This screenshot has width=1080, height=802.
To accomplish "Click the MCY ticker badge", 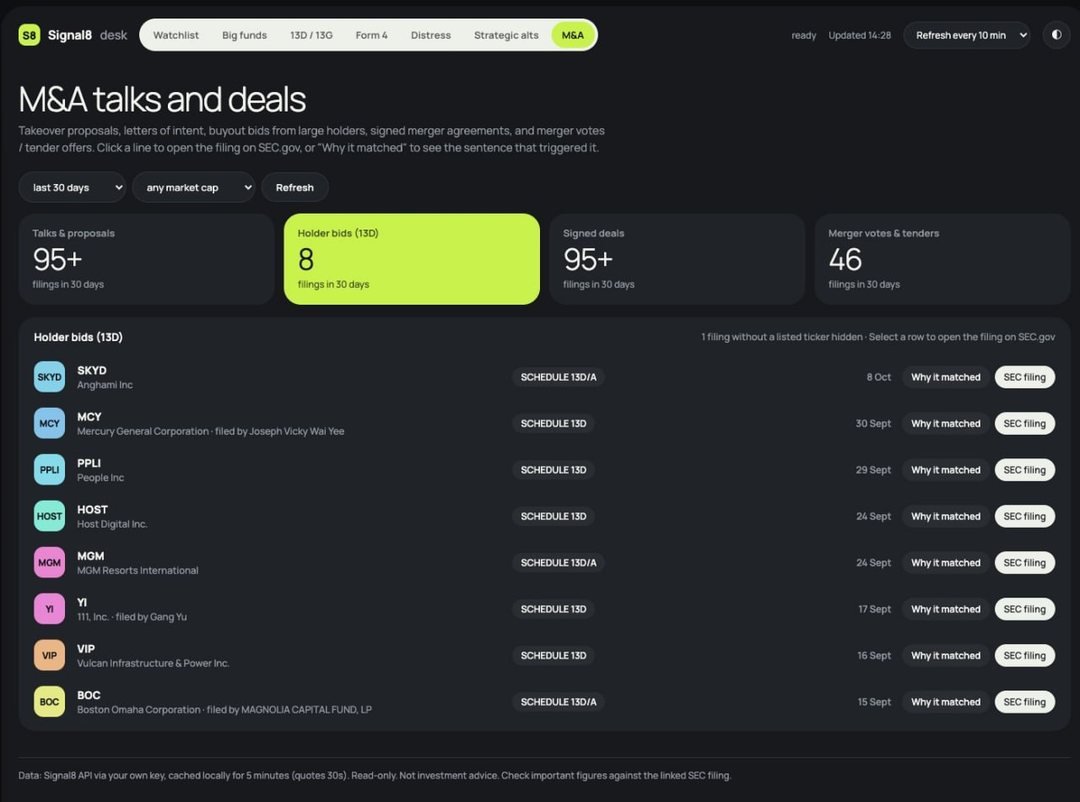I will point(50,423).
